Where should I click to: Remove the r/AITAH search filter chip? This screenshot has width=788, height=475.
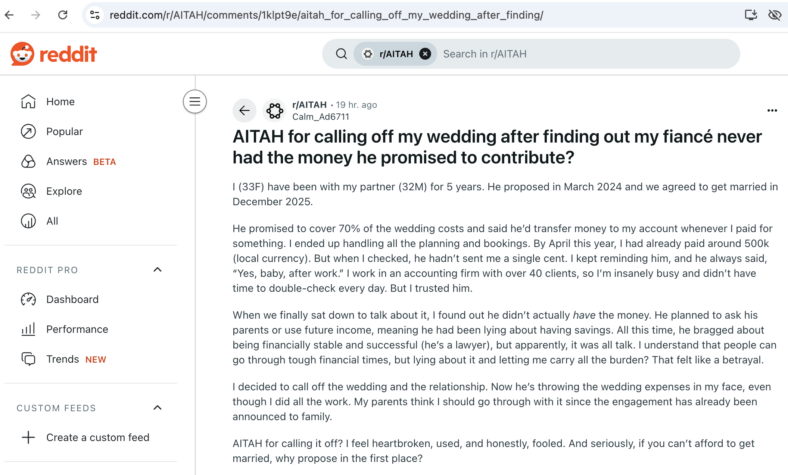425,54
